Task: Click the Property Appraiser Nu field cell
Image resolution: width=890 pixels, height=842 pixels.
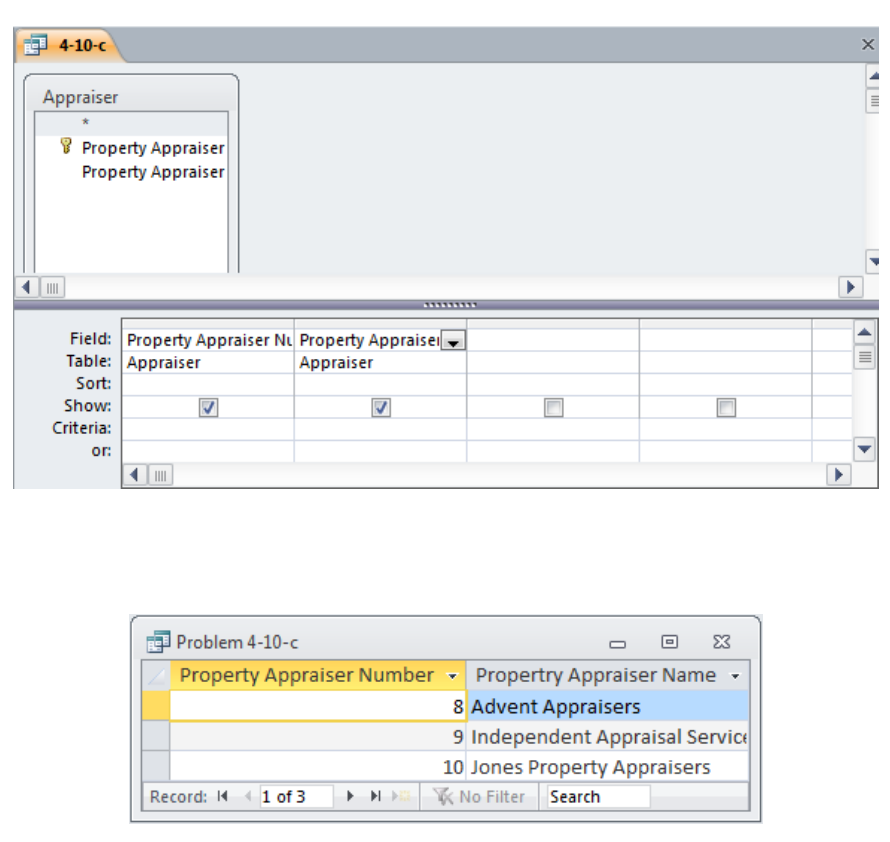Action: click(208, 340)
